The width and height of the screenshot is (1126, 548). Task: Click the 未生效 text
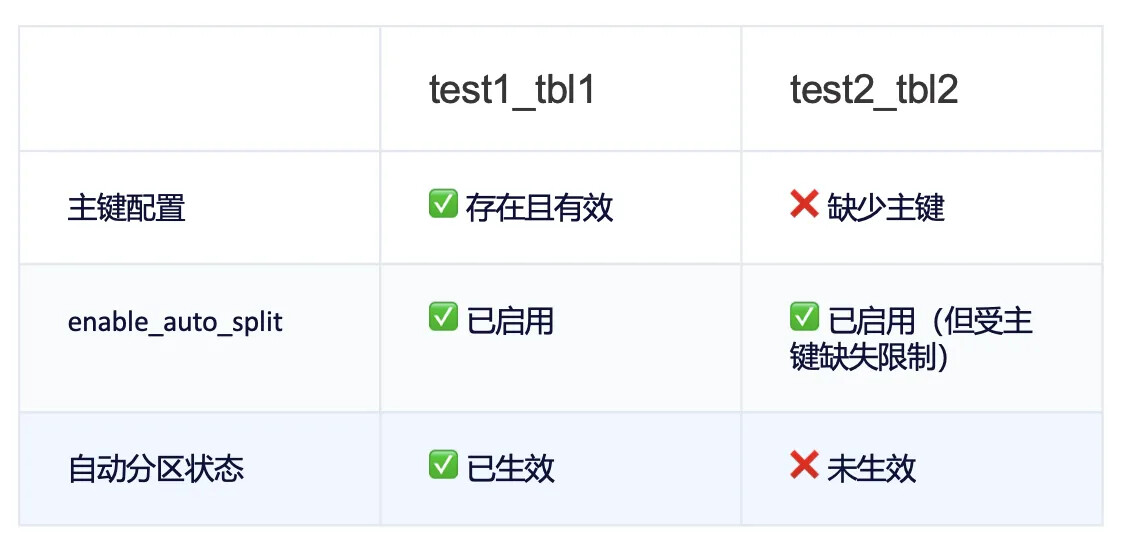tap(871, 468)
